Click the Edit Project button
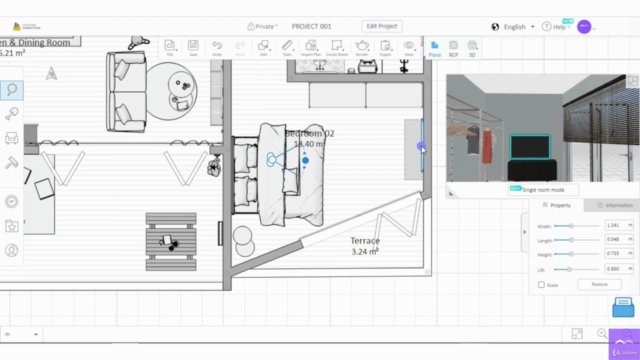 pos(382,26)
